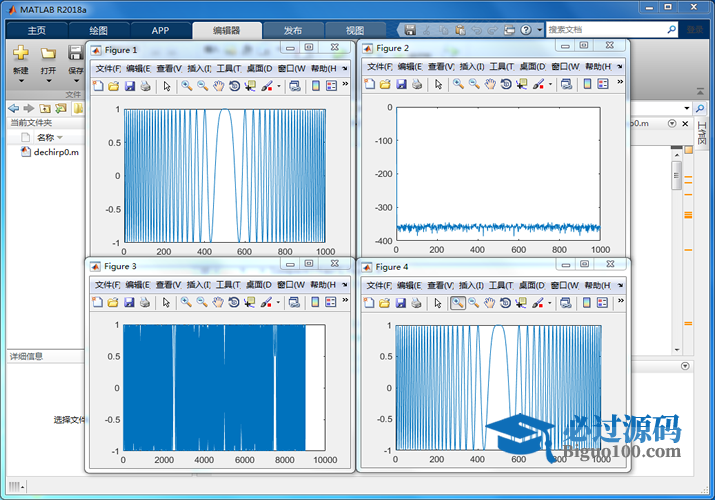
Task: Open MATLAB Help question mark icon
Action: (x=526, y=30)
